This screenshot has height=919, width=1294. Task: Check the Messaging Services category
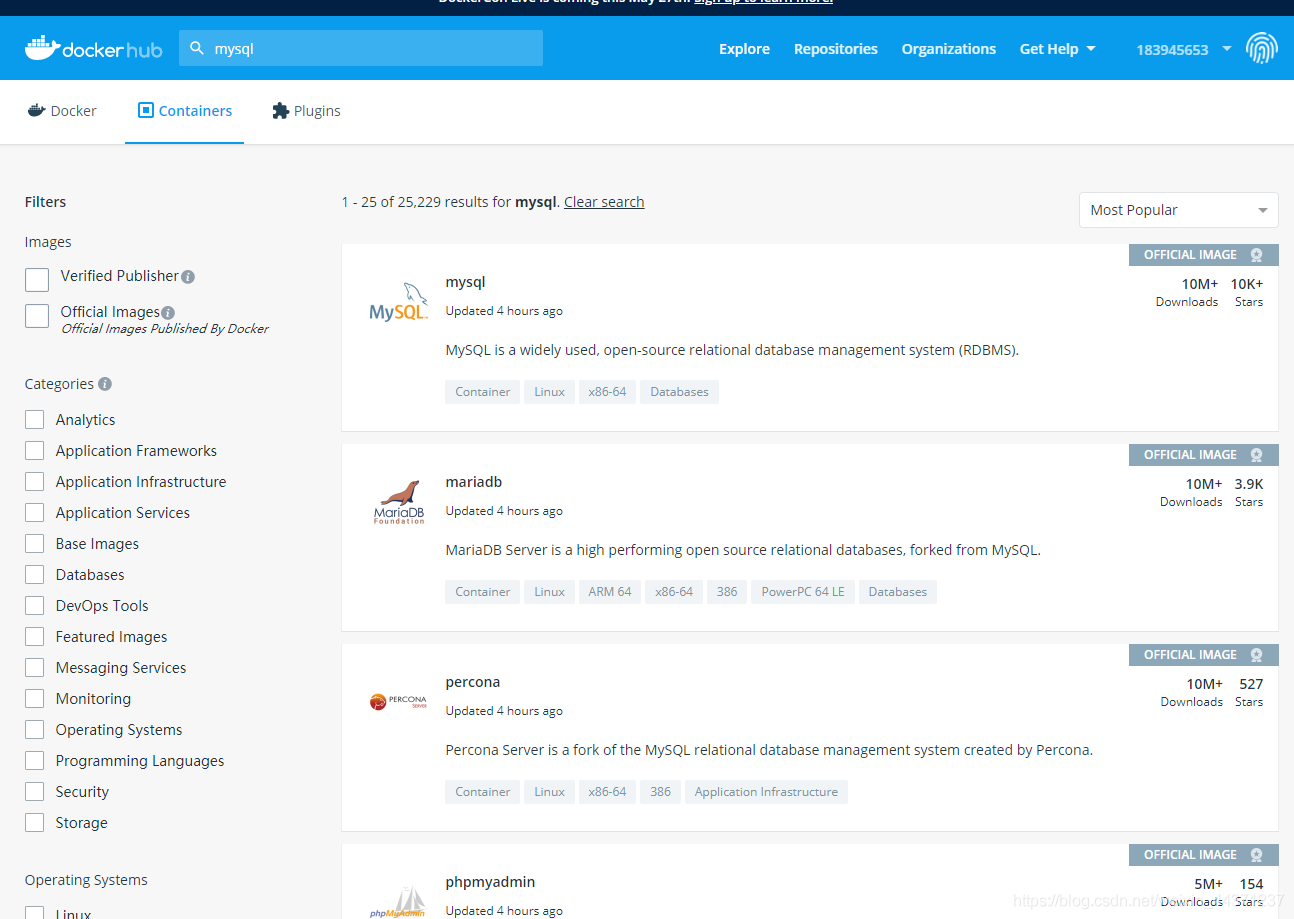35,667
